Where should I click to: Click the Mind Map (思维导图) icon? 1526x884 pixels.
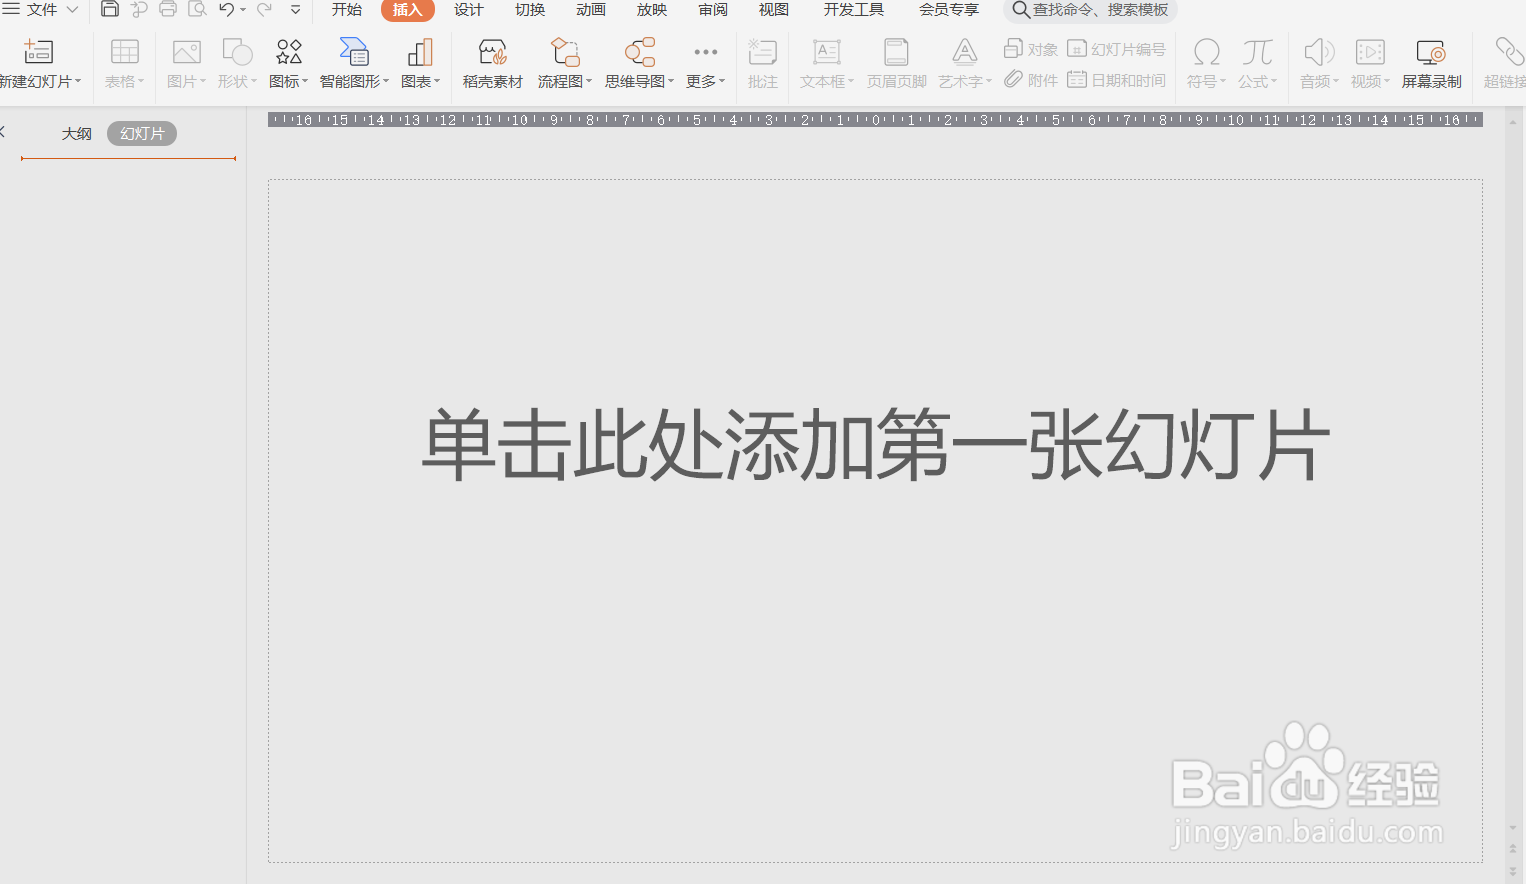[x=640, y=52]
